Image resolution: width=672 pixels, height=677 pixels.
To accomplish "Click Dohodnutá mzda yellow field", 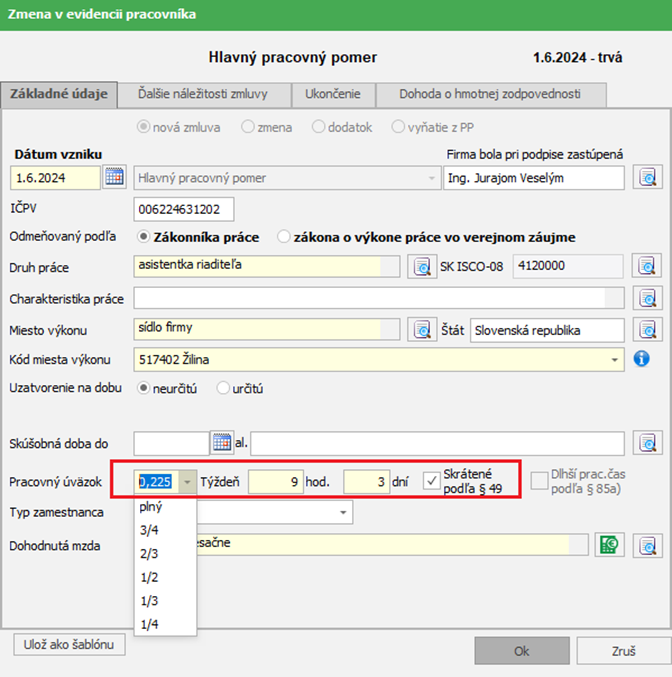I will (x=392, y=544).
